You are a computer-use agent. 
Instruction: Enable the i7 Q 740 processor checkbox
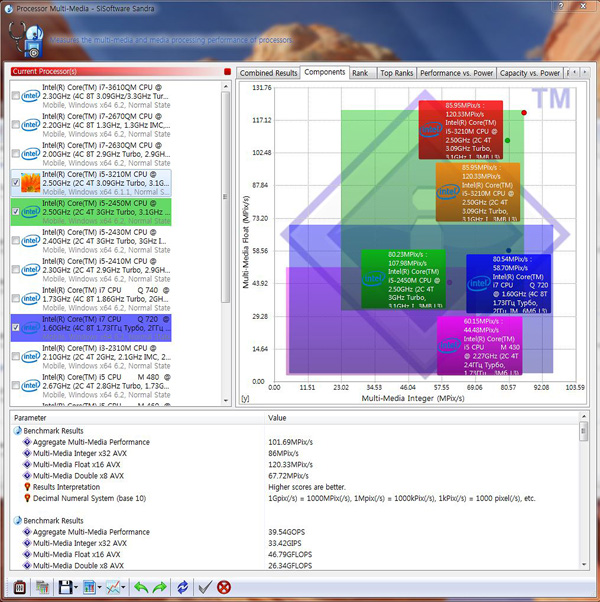tap(16, 298)
